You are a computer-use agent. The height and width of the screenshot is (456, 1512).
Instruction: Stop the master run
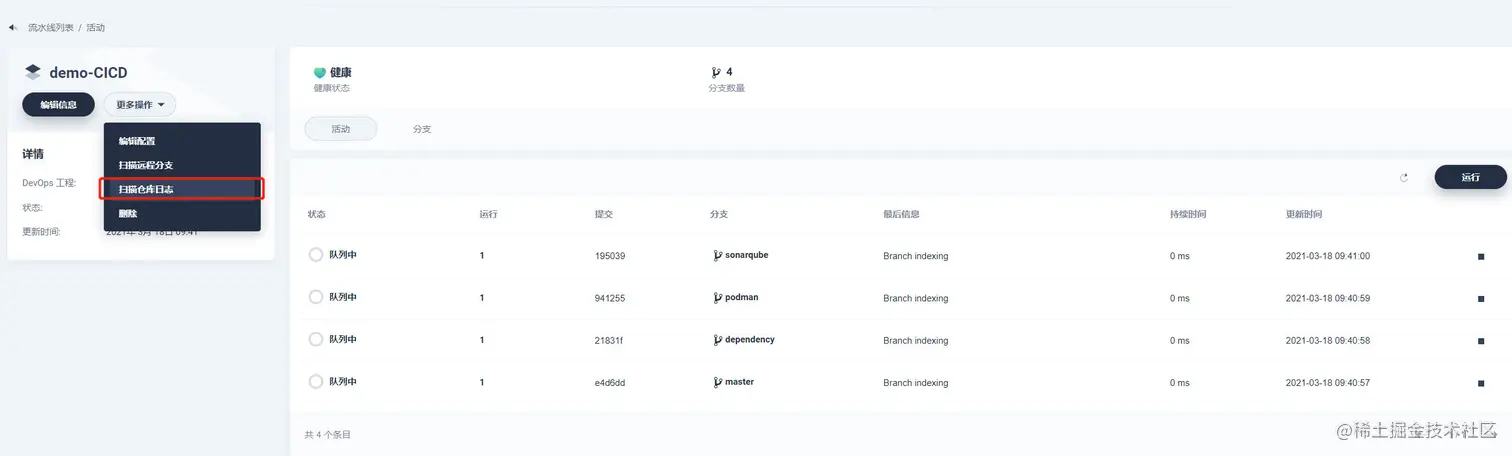point(1481,383)
